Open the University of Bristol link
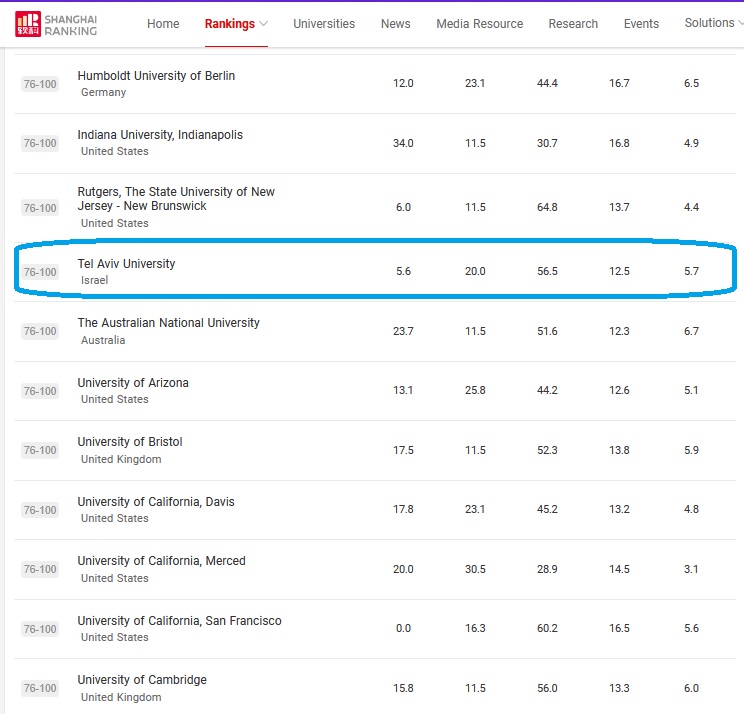744x714 pixels. (130, 442)
